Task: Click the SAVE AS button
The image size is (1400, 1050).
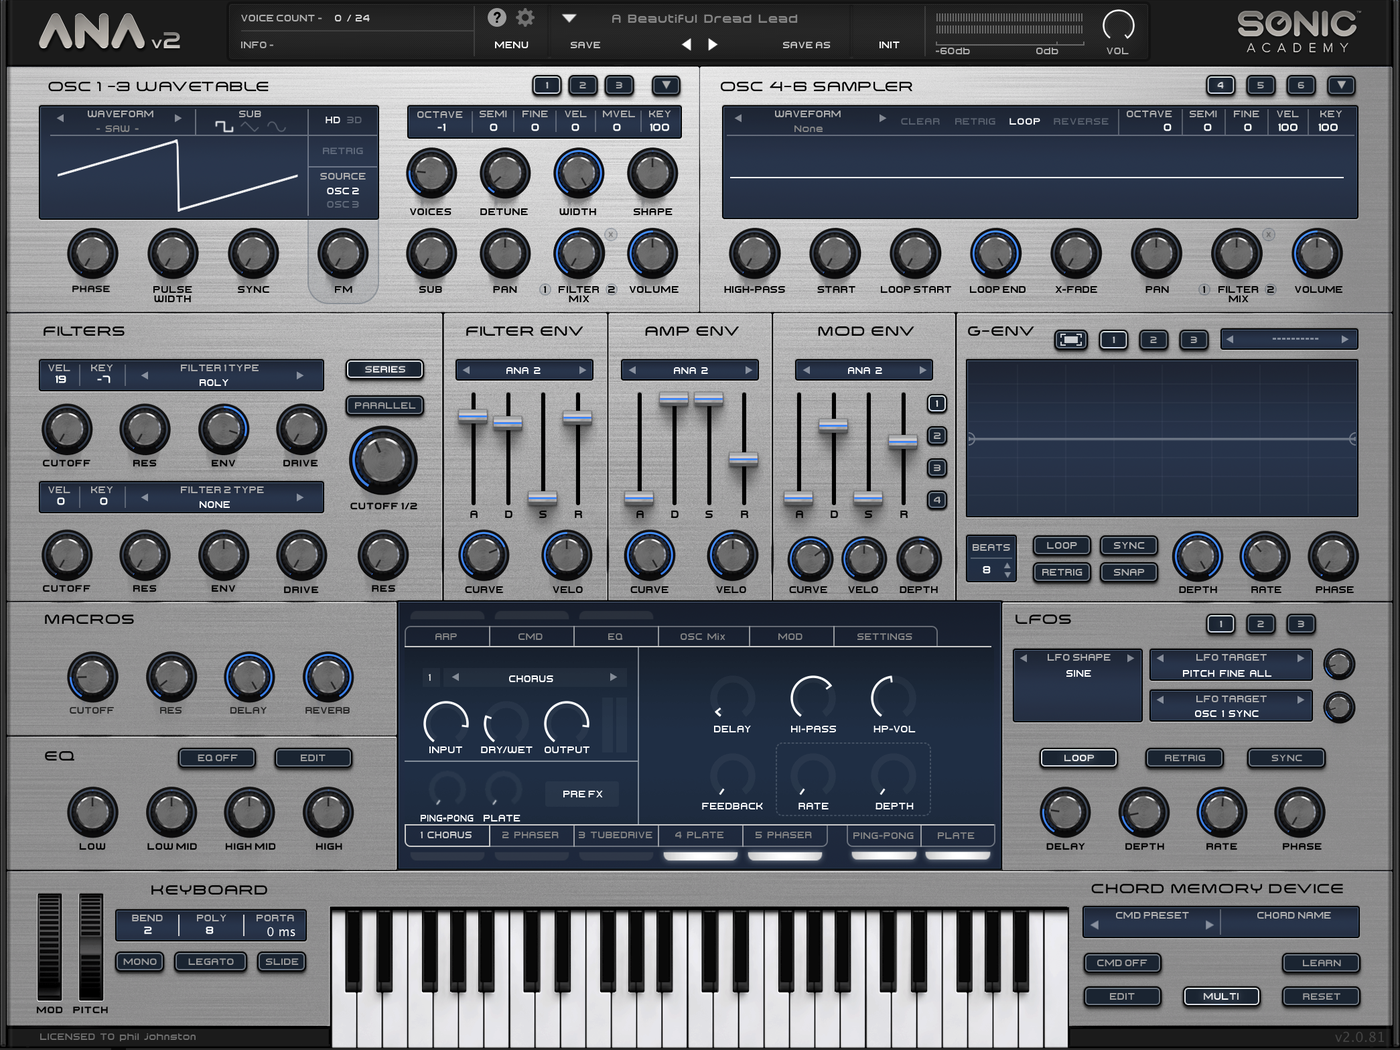Action: (x=806, y=45)
